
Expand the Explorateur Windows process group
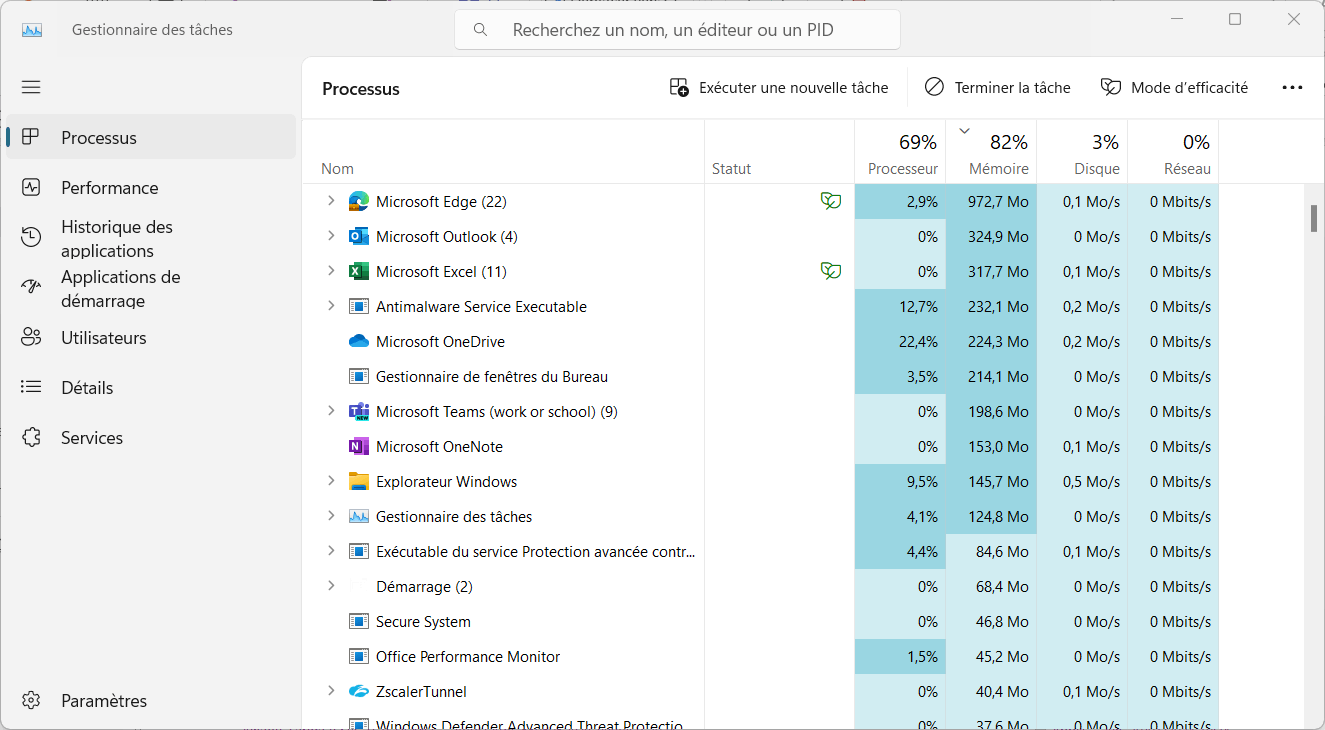click(331, 481)
